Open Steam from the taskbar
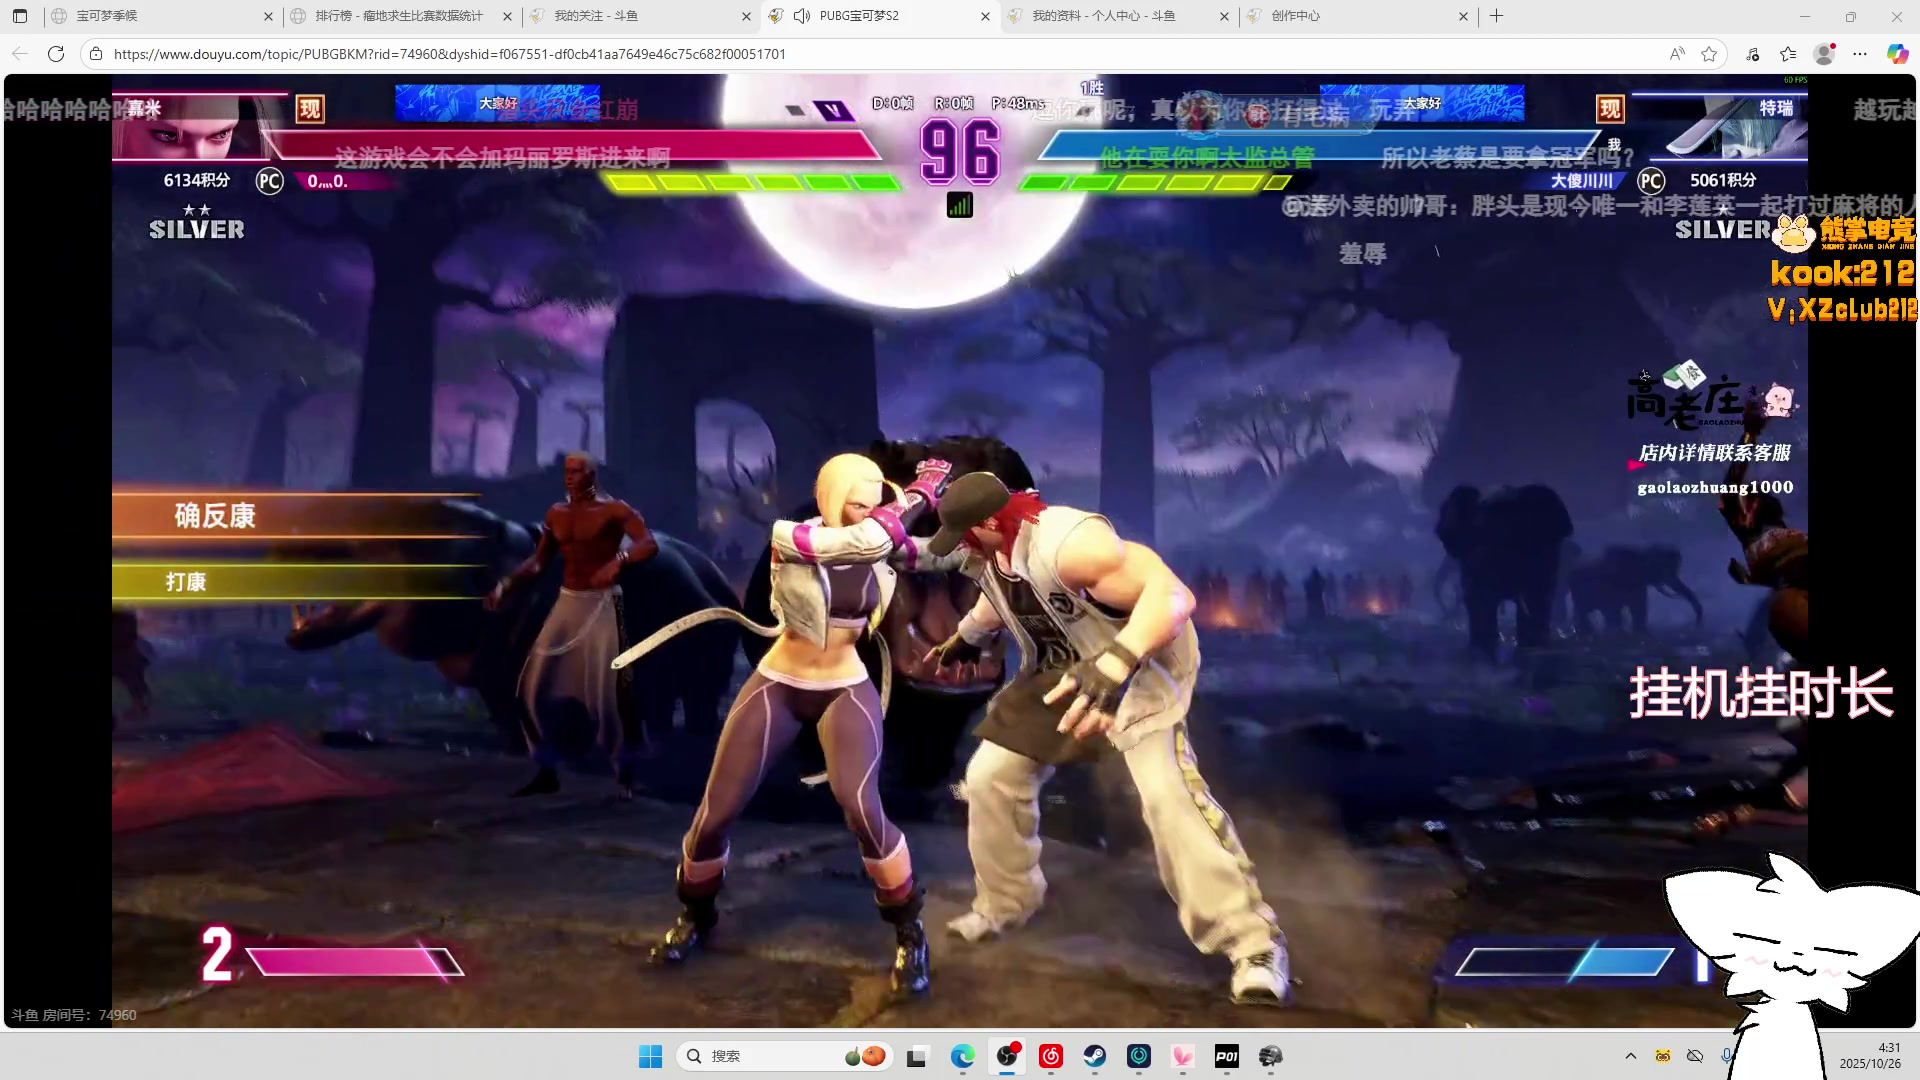Viewport: 1920px width, 1080px height. 1095,1056
